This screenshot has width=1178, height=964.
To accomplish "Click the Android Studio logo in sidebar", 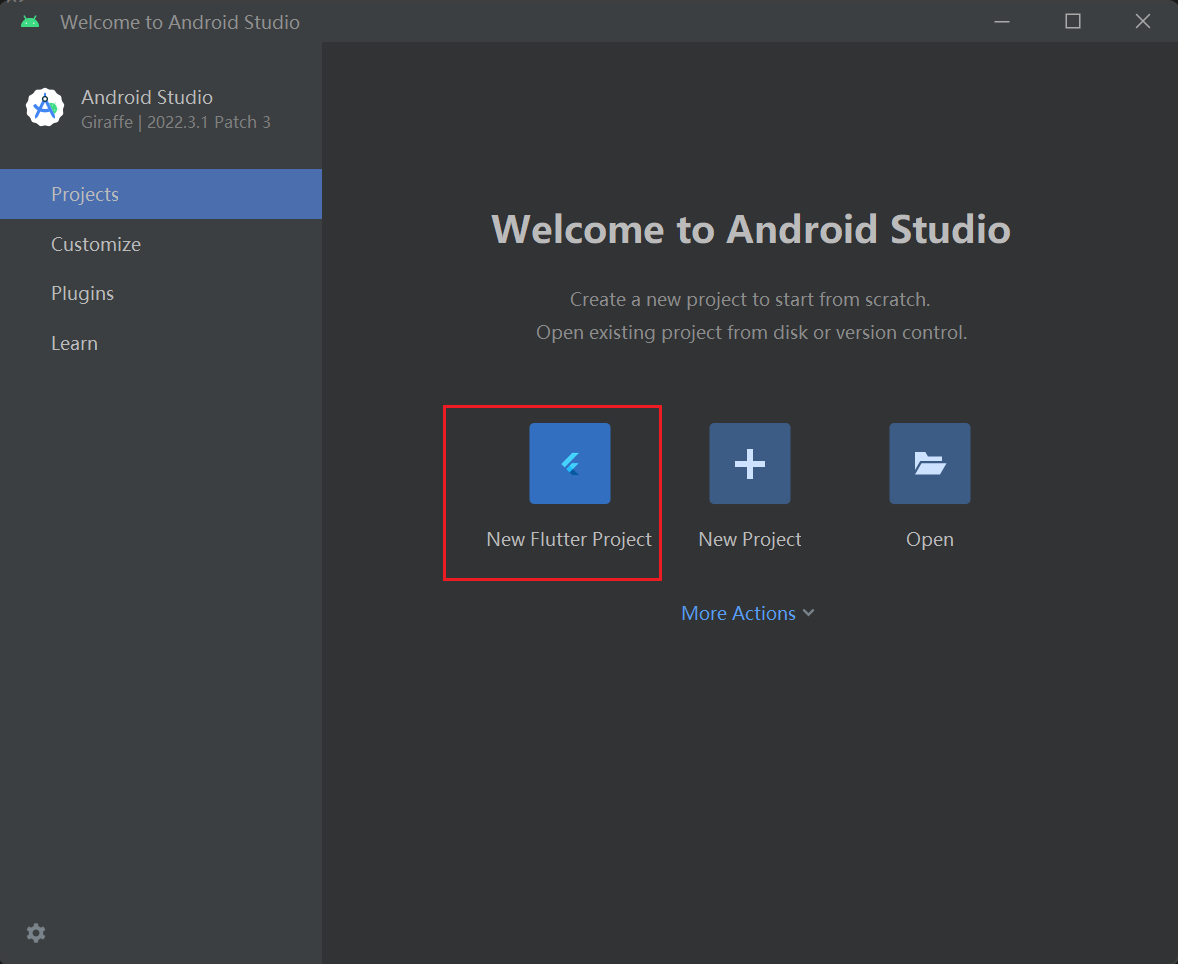I will coord(45,107).
